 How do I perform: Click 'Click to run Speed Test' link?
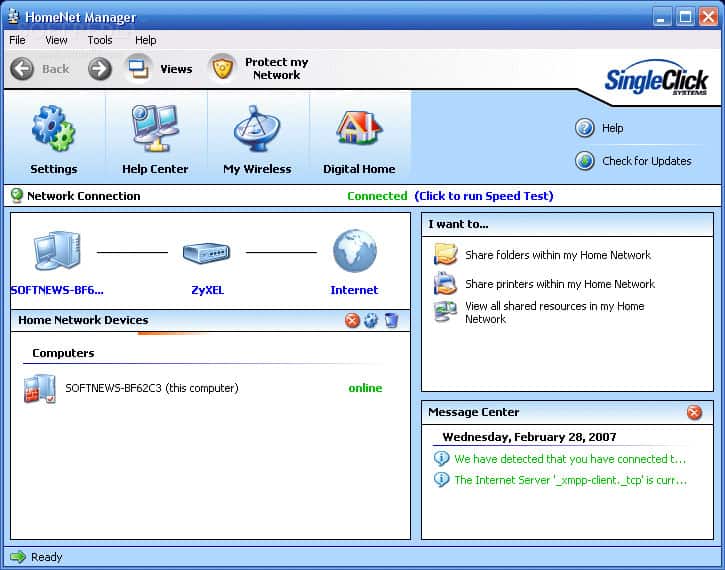pos(484,196)
